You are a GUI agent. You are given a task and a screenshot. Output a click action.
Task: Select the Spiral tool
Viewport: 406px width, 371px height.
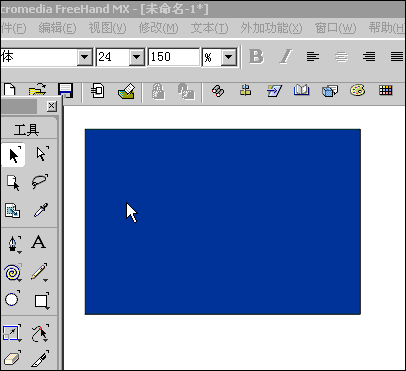click(13, 273)
